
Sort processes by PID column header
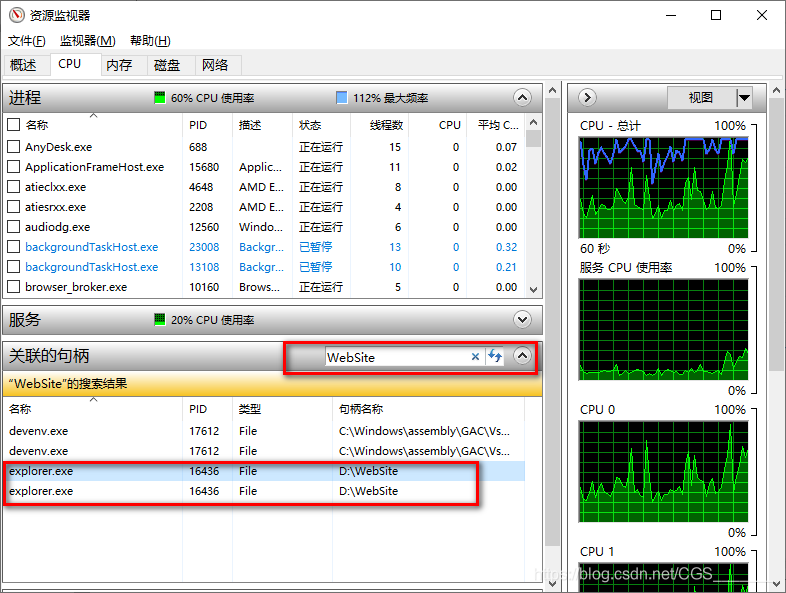pyautogui.click(x=208, y=125)
